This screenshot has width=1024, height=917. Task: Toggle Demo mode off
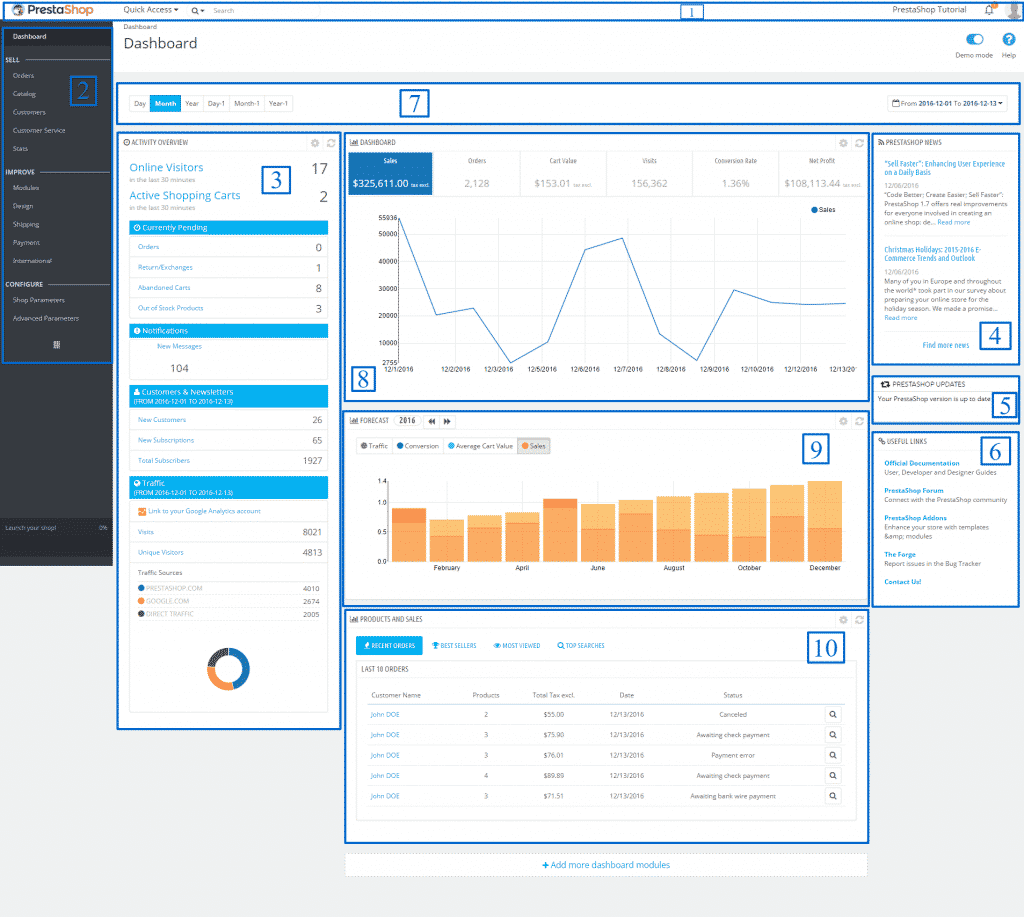(974, 40)
